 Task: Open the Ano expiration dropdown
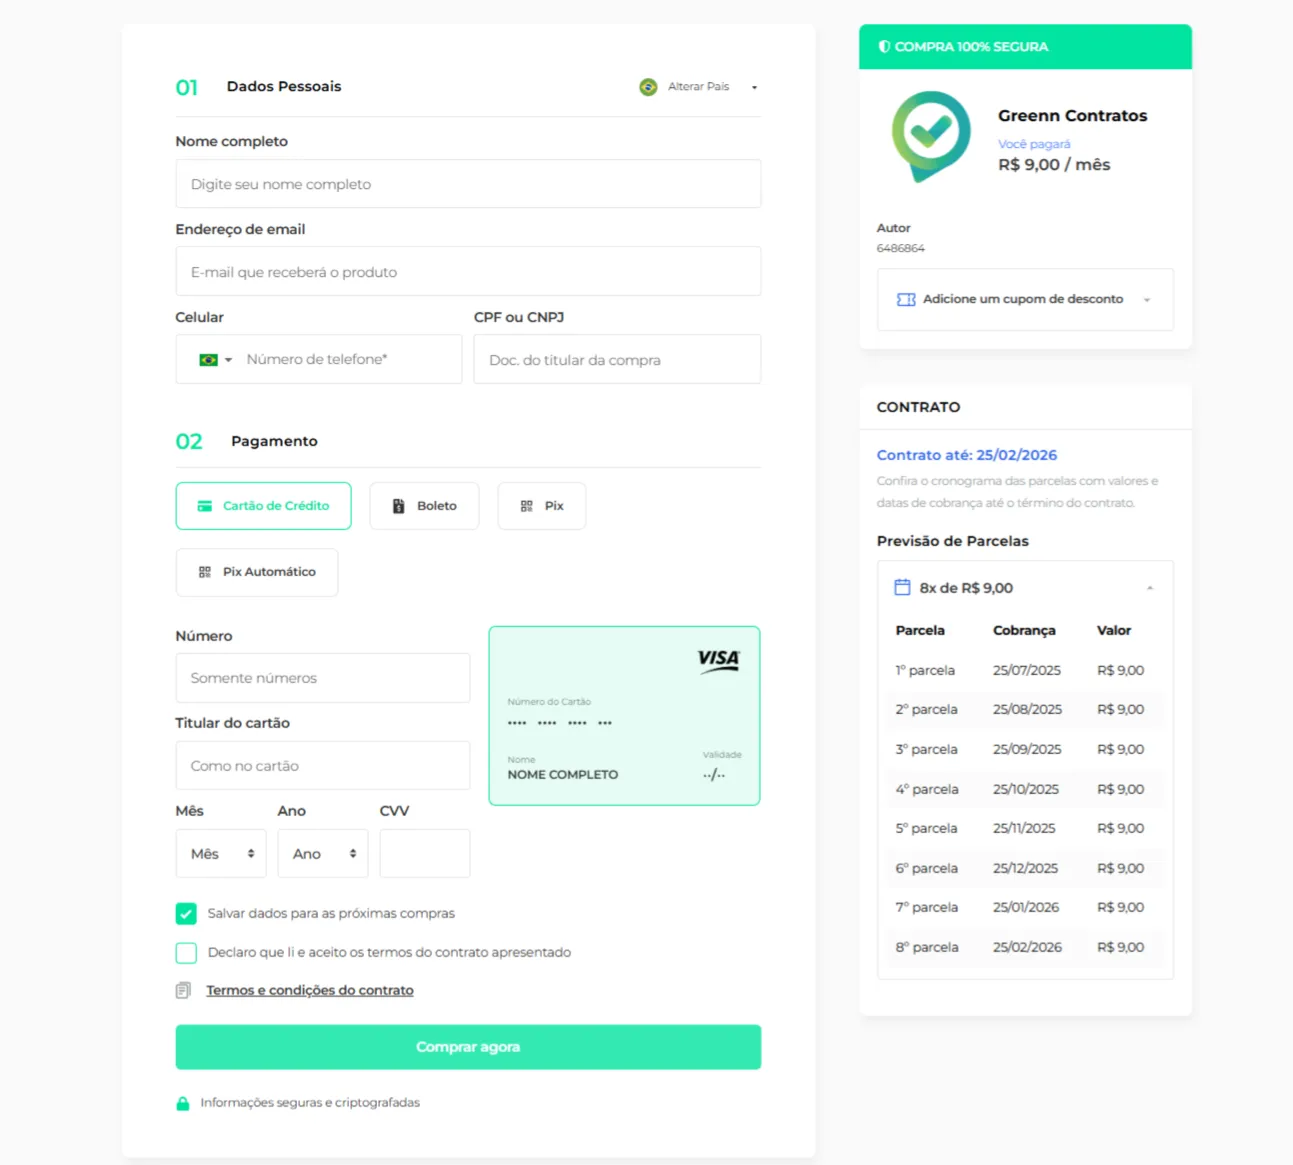(323, 854)
